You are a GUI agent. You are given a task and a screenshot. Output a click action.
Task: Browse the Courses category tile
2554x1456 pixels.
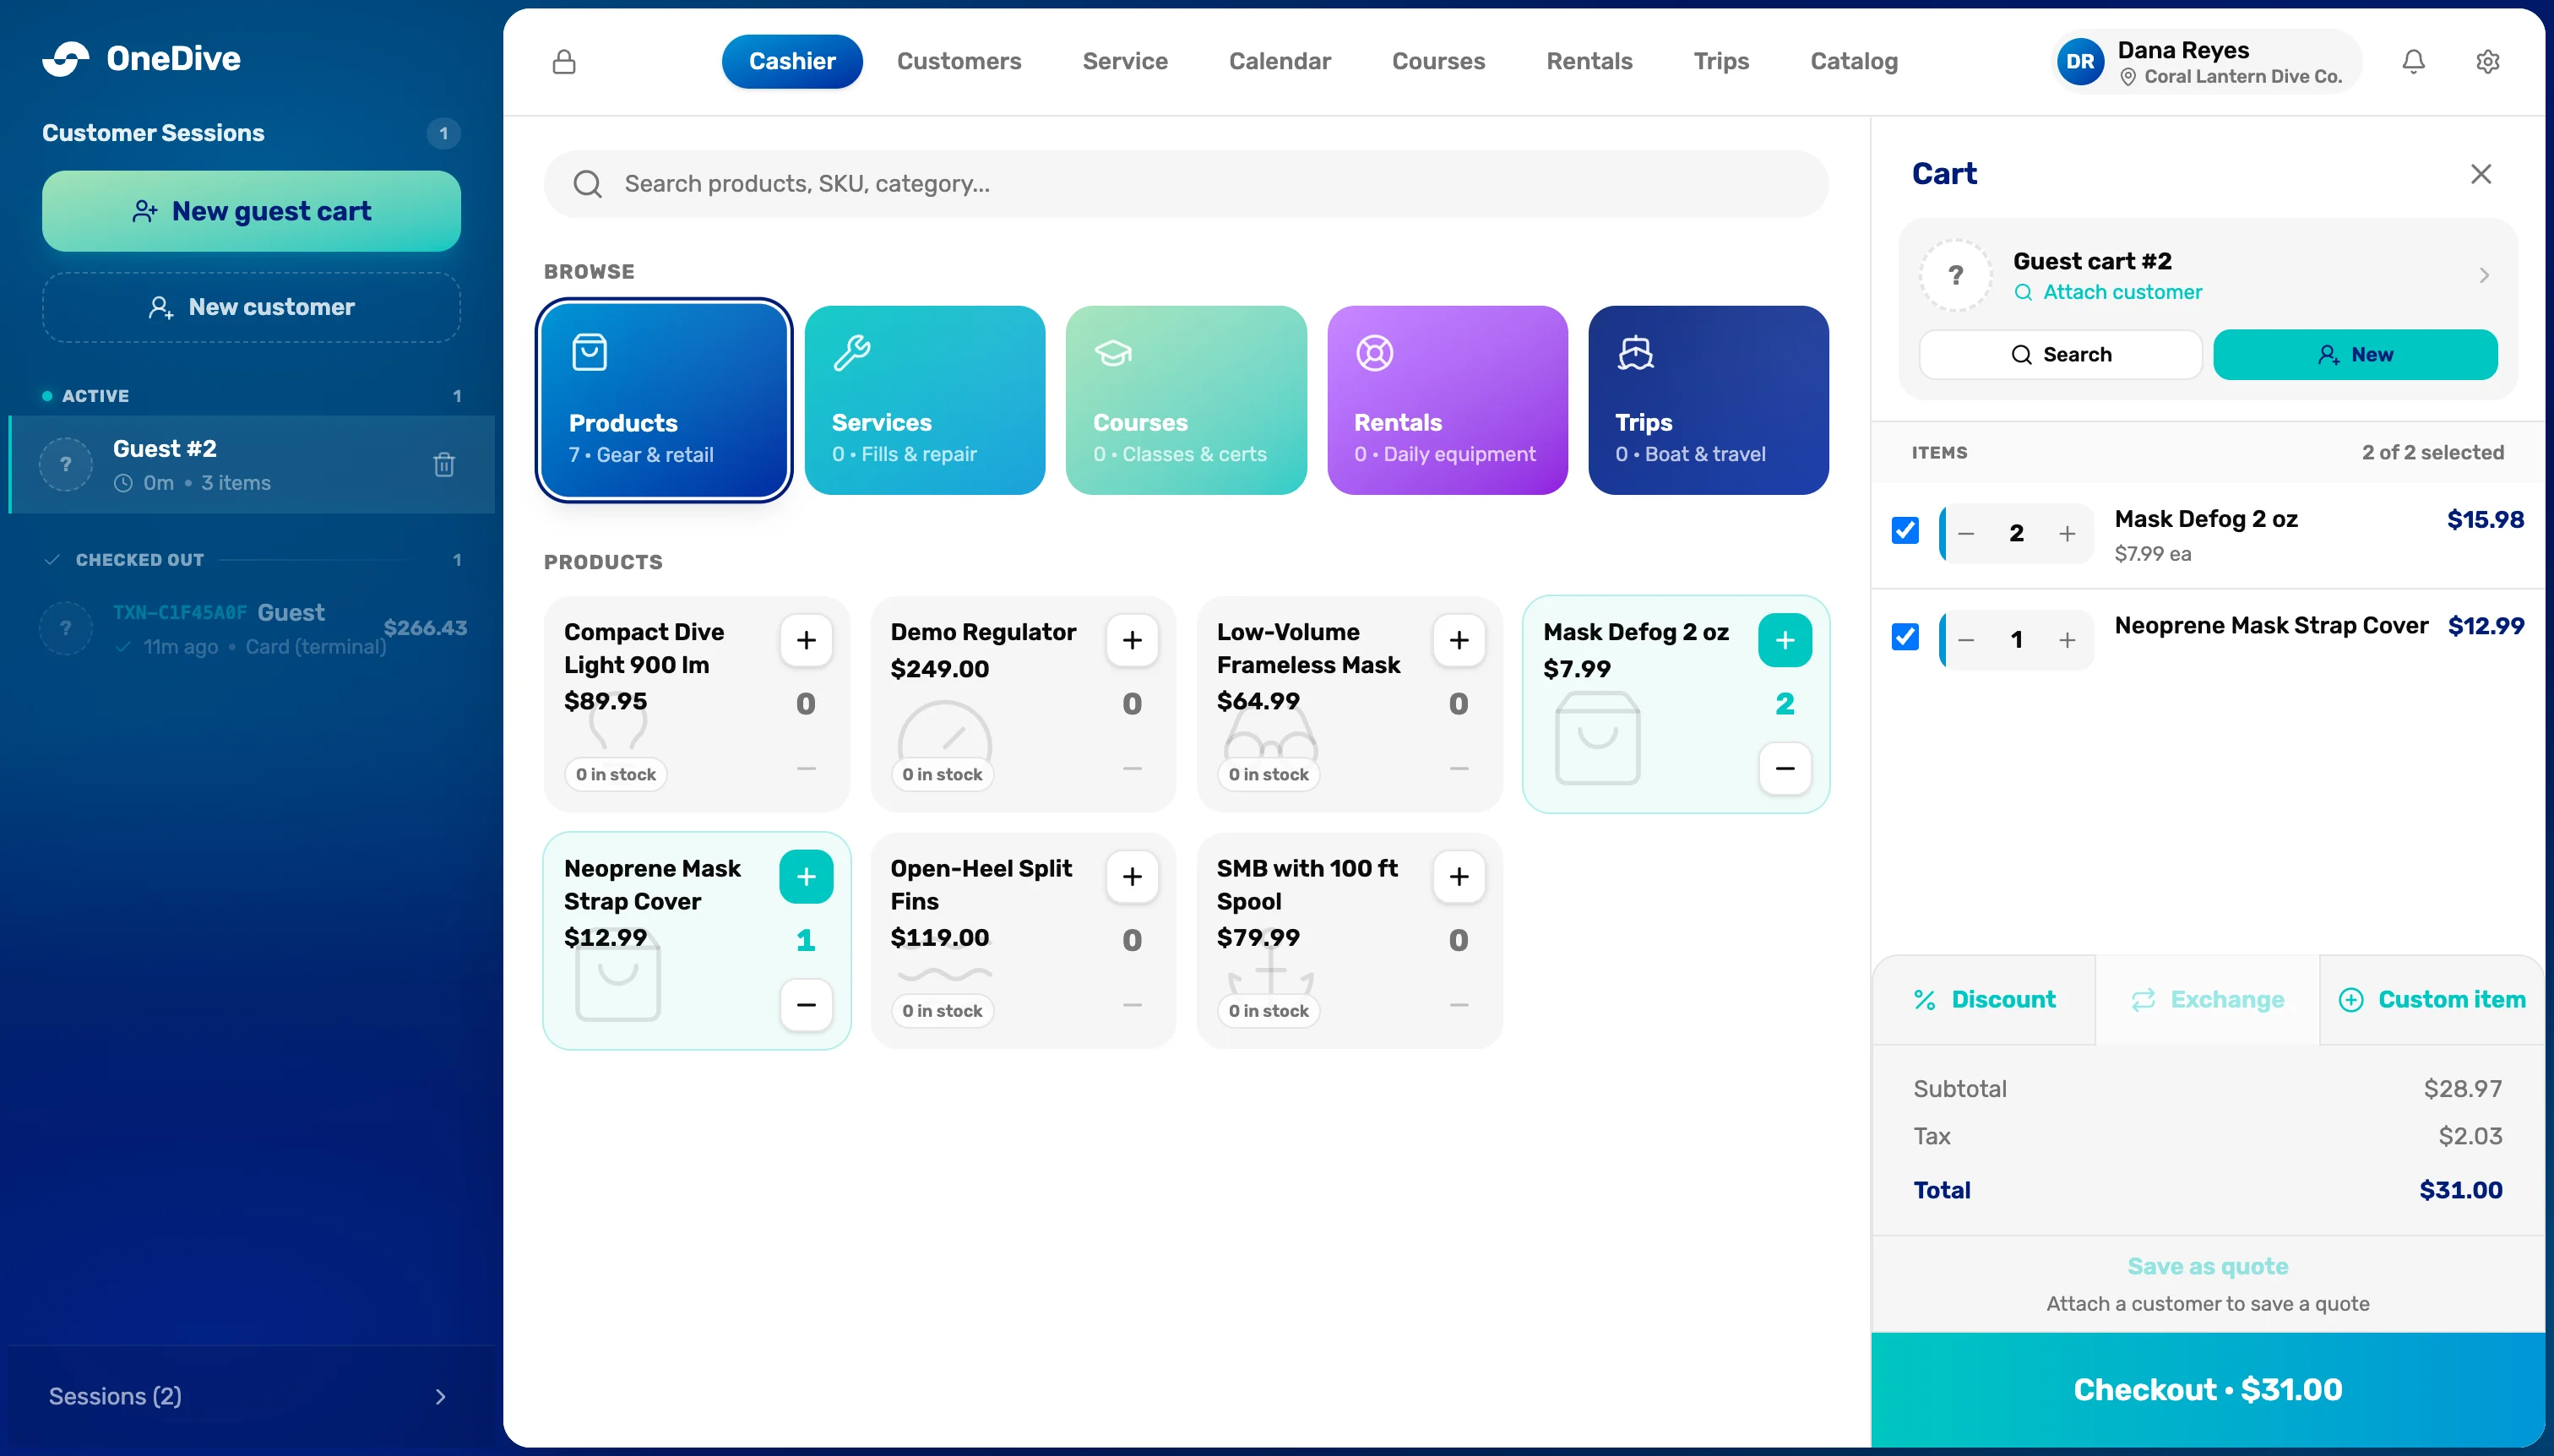pyautogui.click(x=1186, y=400)
